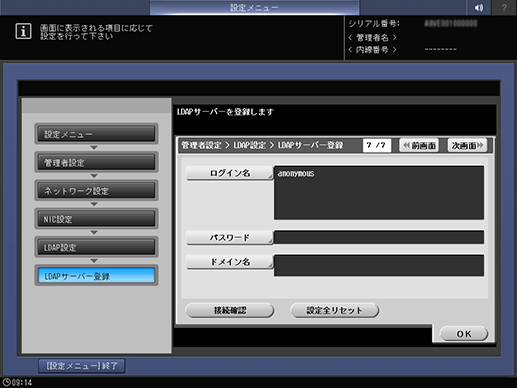
Task: Click the 09:14 time display
Action: tap(22, 382)
